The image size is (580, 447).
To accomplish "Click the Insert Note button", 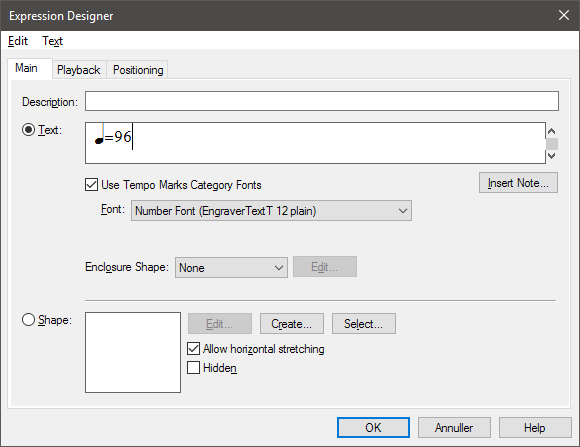I will click(x=518, y=183).
